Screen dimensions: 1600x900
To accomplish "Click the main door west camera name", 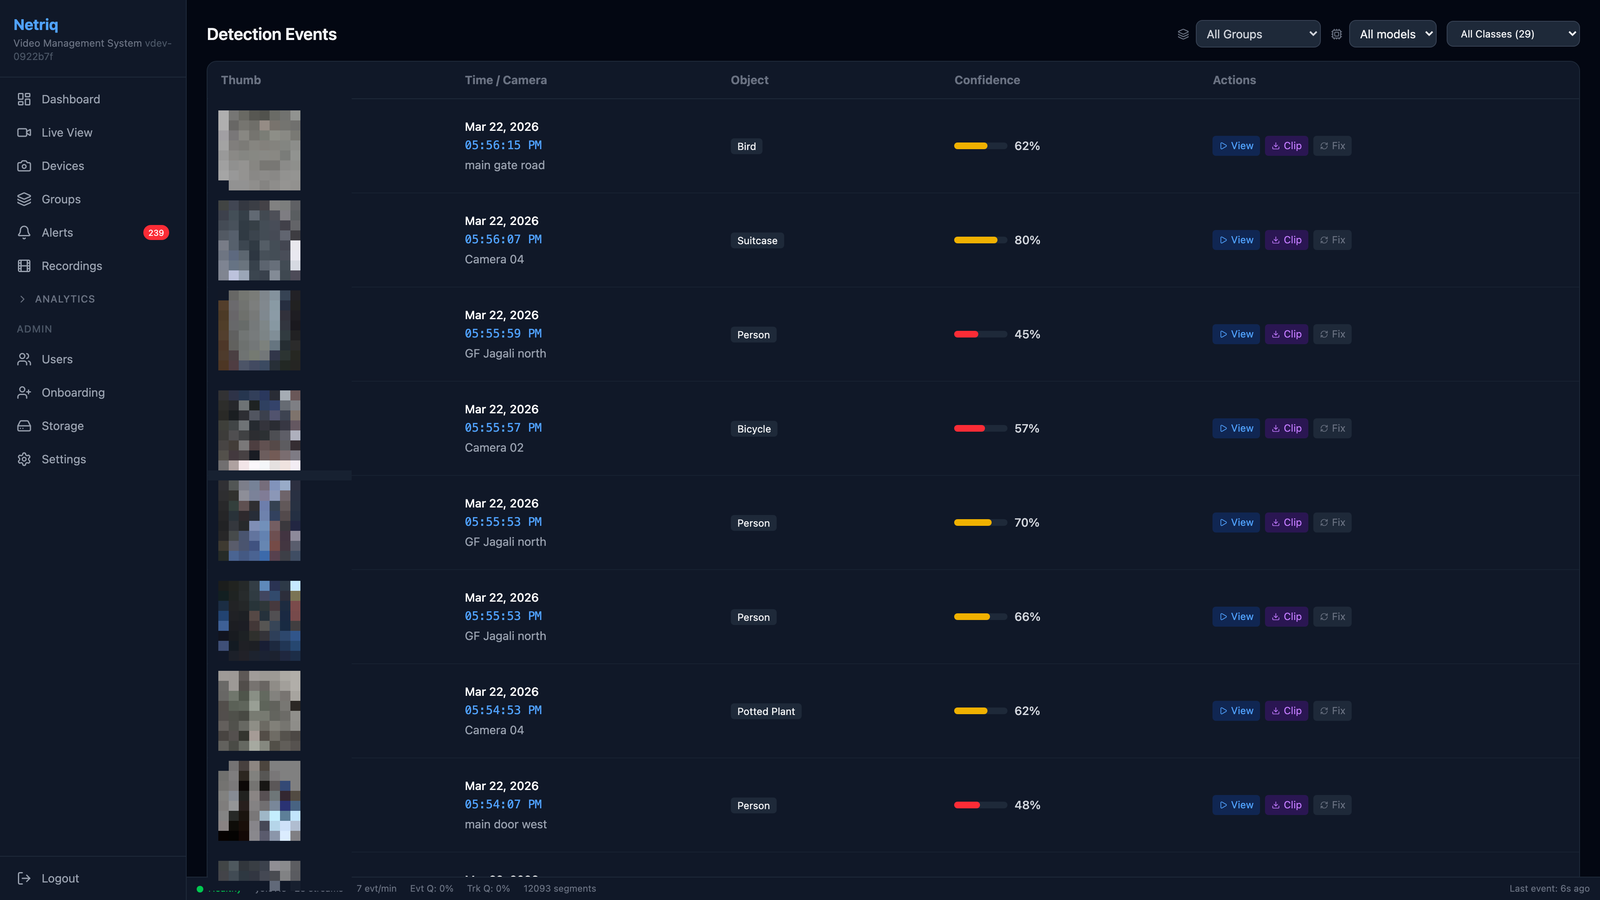I will 505,824.
